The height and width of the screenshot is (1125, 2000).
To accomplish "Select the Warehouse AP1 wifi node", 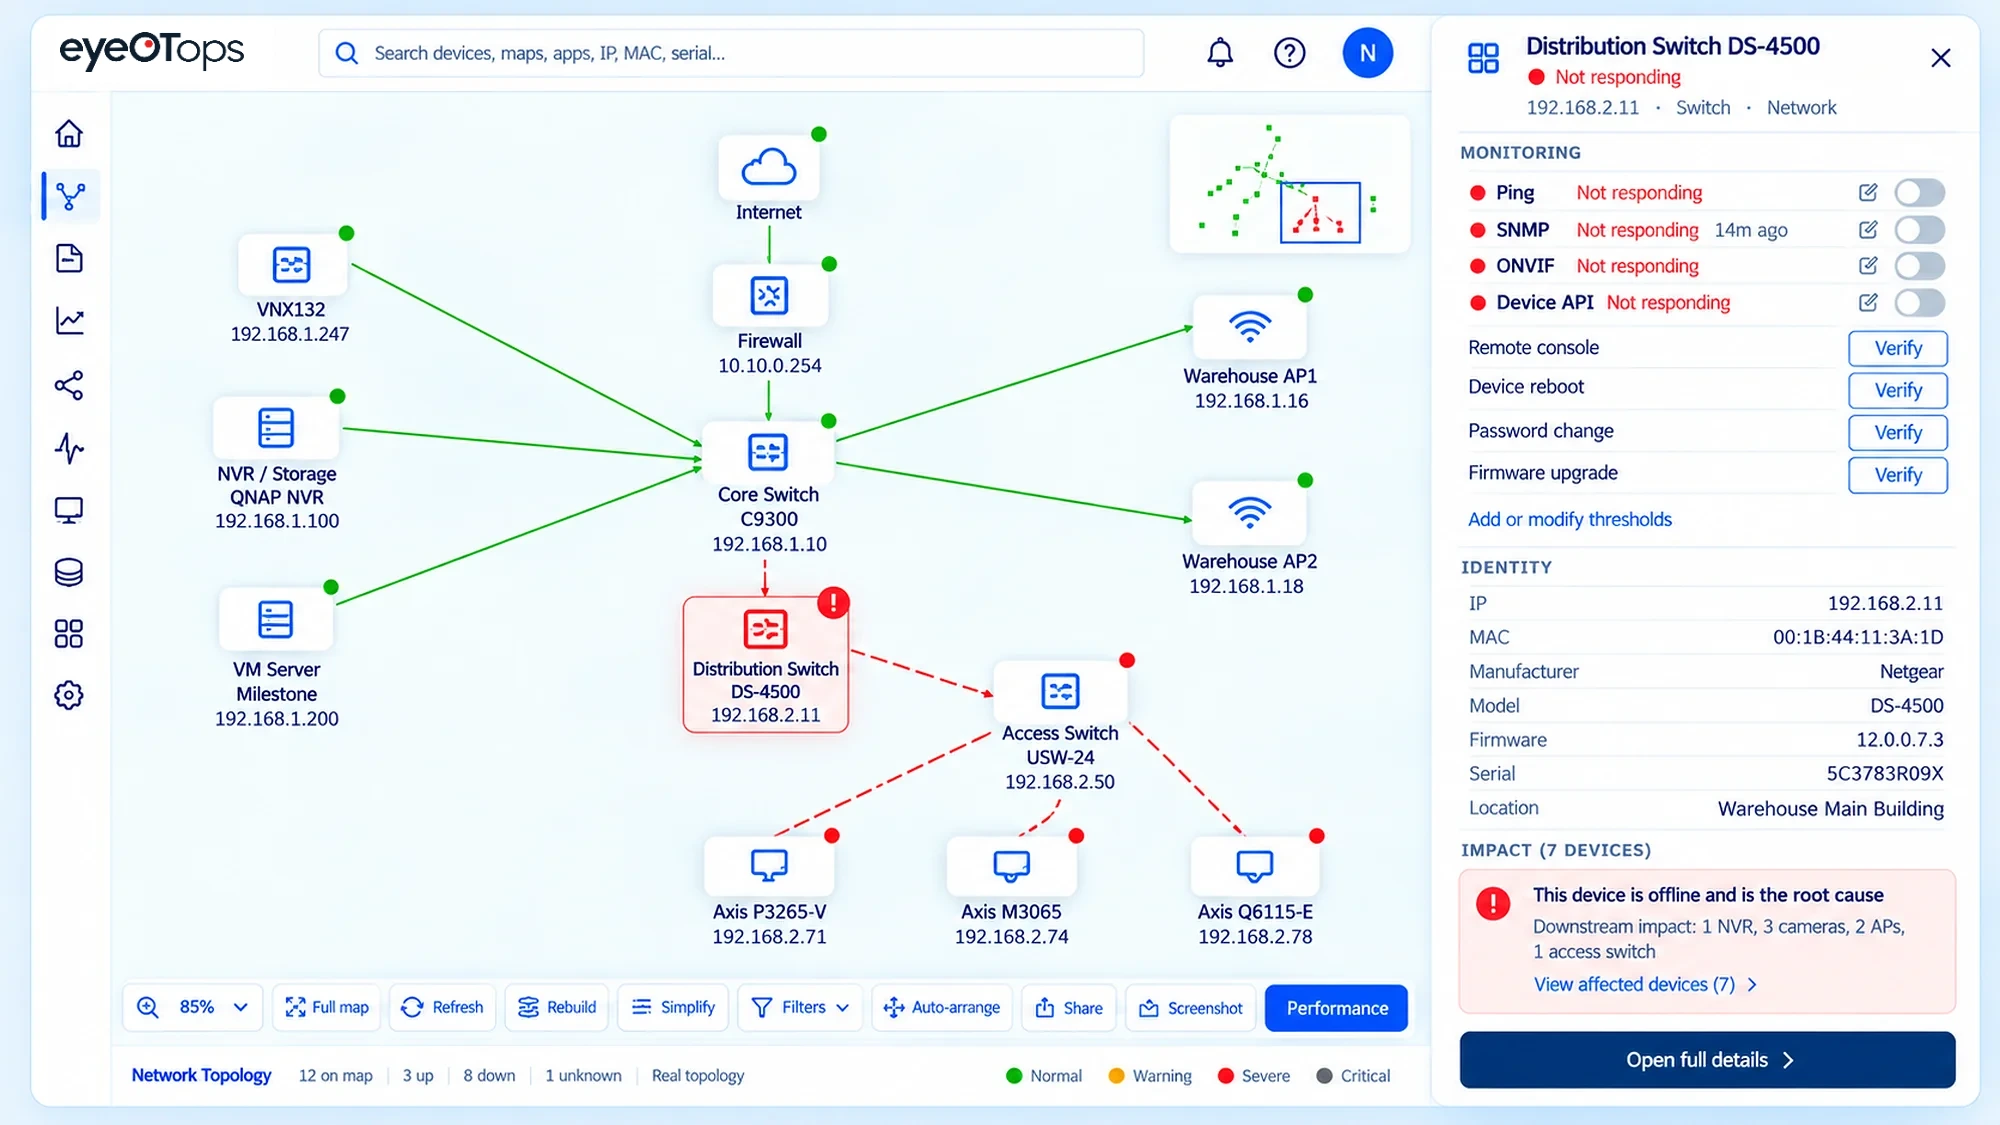I will click(x=1250, y=327).
